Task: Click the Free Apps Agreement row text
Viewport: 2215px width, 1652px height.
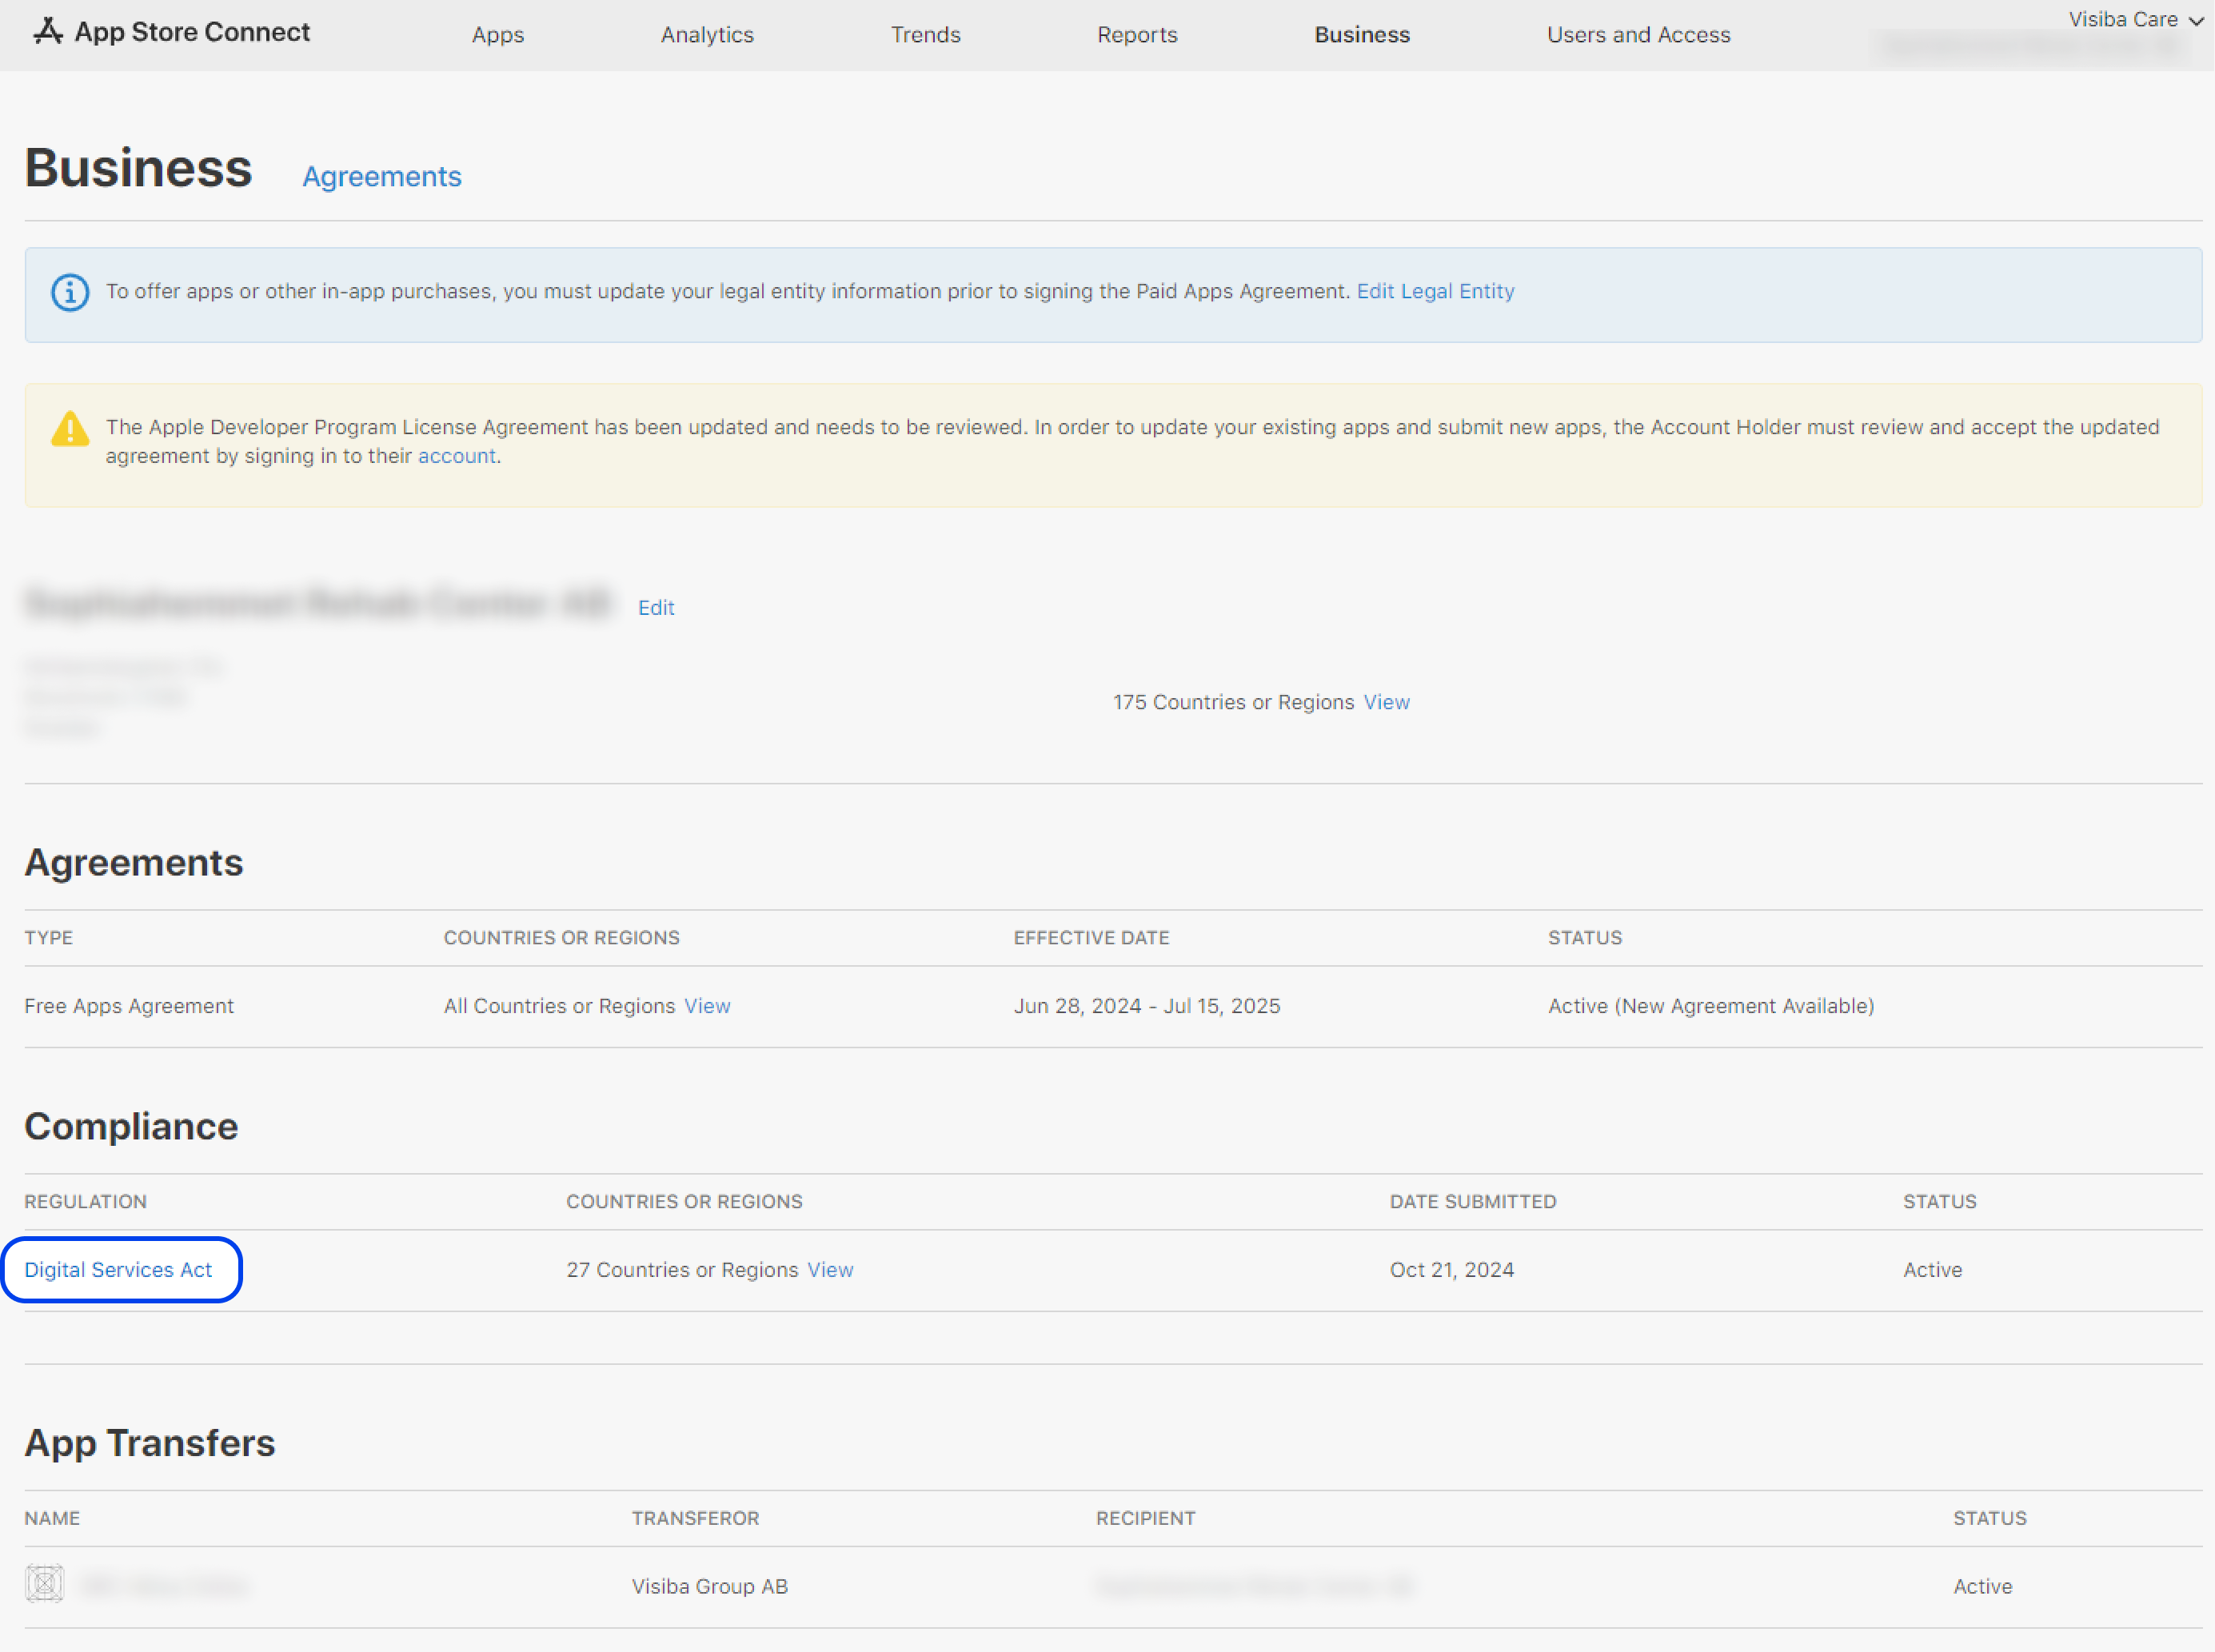Action: pos(129,1006)
